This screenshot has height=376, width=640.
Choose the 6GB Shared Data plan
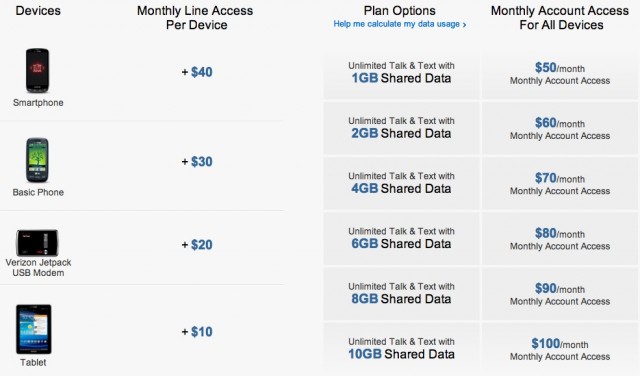click(401, 238)
